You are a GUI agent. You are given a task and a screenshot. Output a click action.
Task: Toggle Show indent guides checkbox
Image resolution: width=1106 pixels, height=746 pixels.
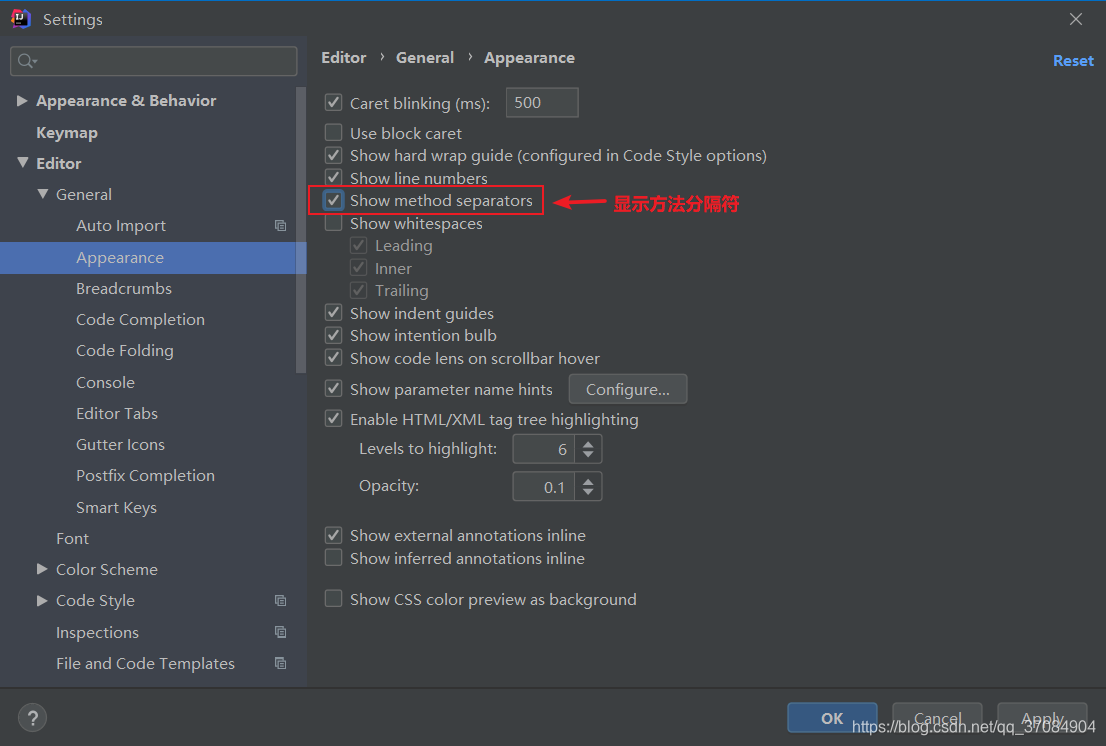pos(334,312)
